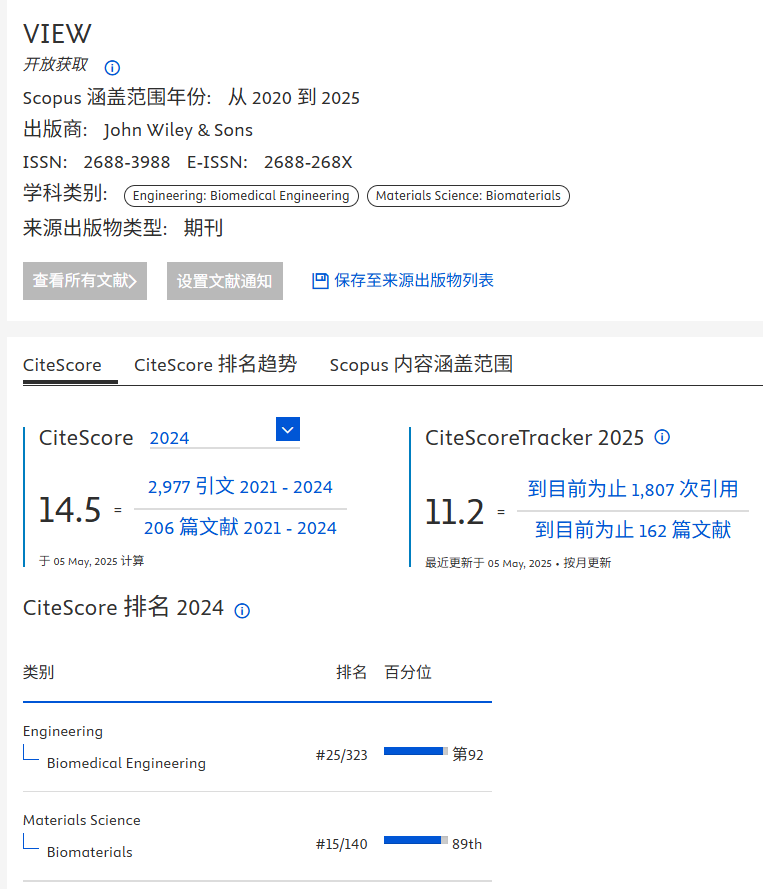Open the CiteScore year dropdown arrow
The image size is (763, 889).
(288, 430)
